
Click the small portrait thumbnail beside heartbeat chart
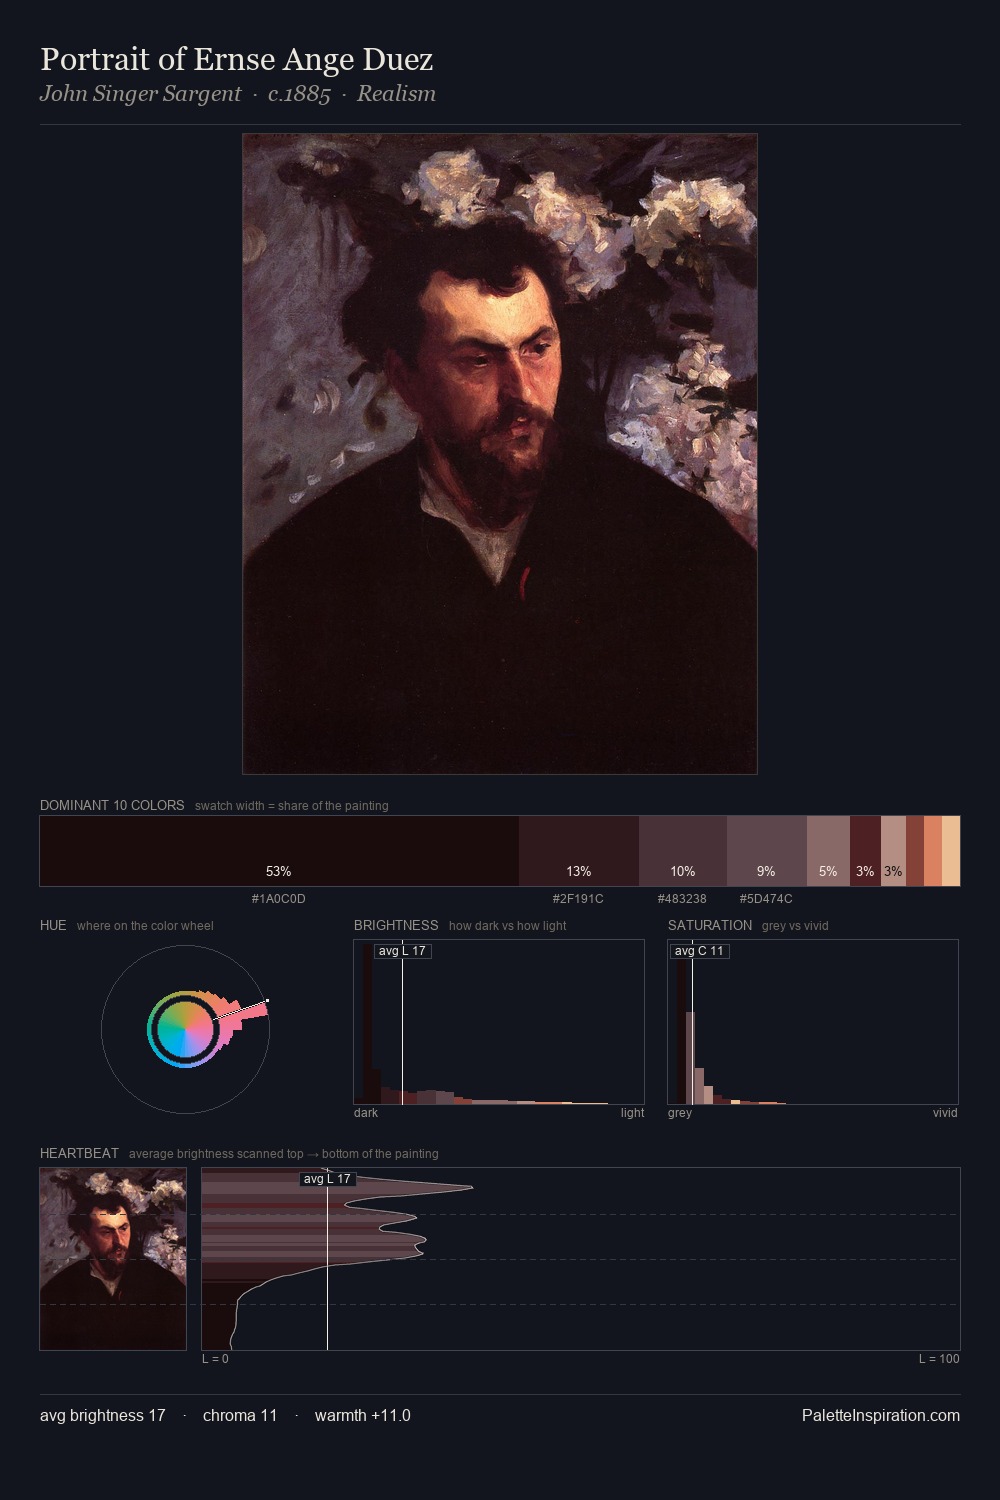click(x=113, y=1259)
